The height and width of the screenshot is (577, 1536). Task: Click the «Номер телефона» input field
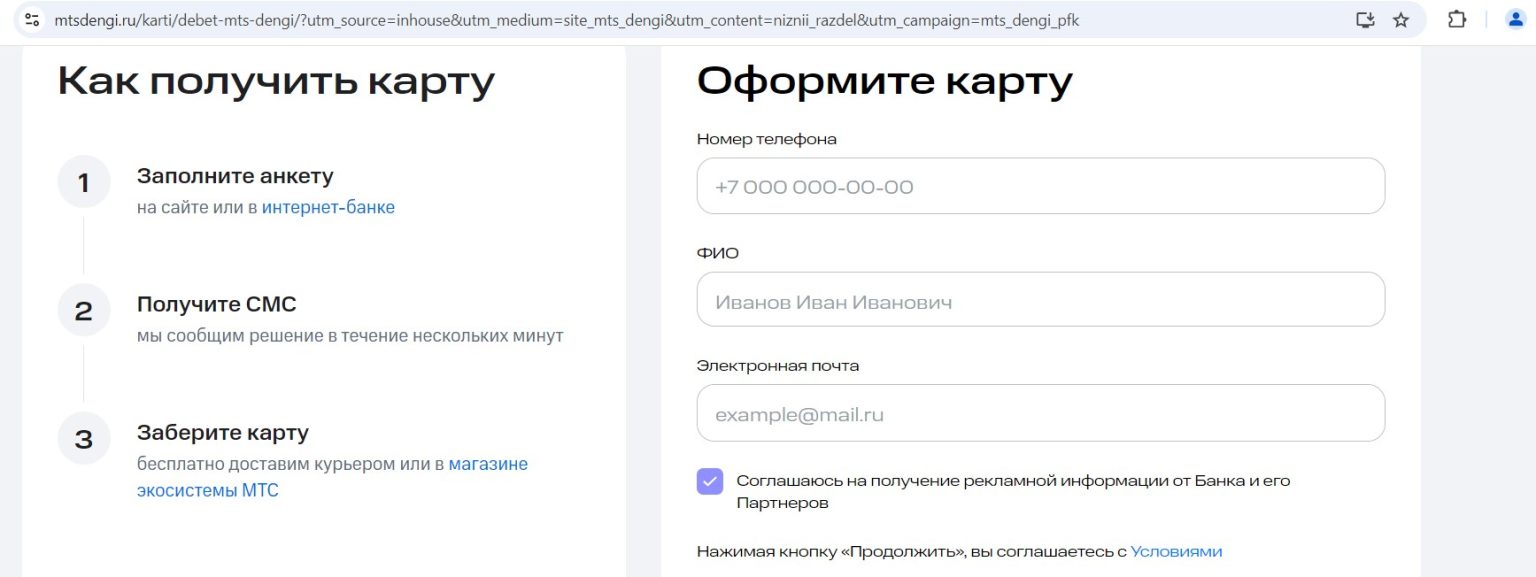1040,187
